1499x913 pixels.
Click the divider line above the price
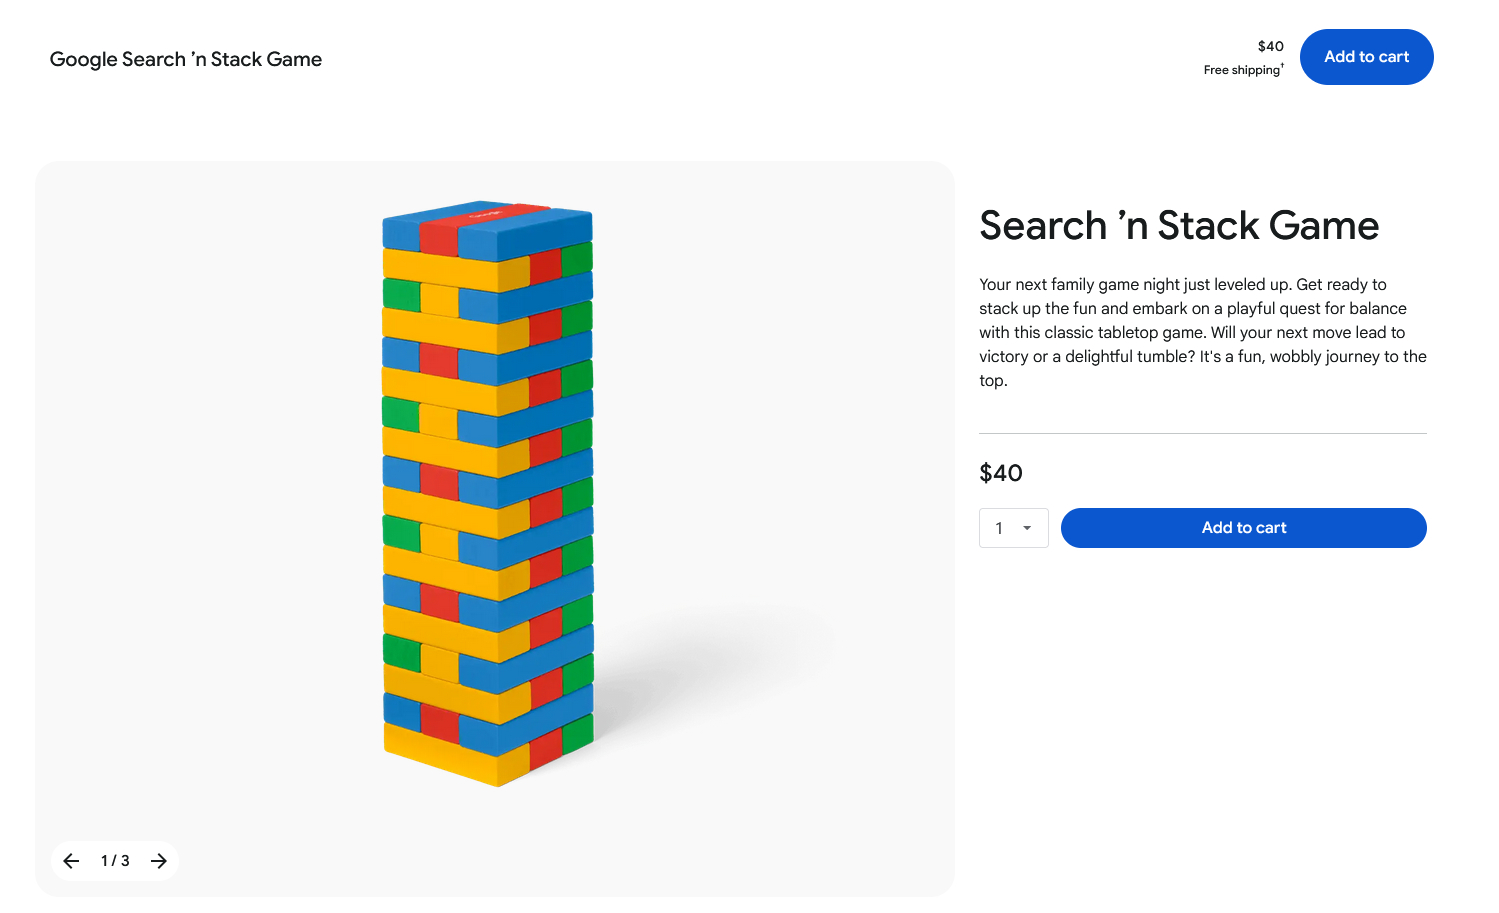click(1202, 433)
